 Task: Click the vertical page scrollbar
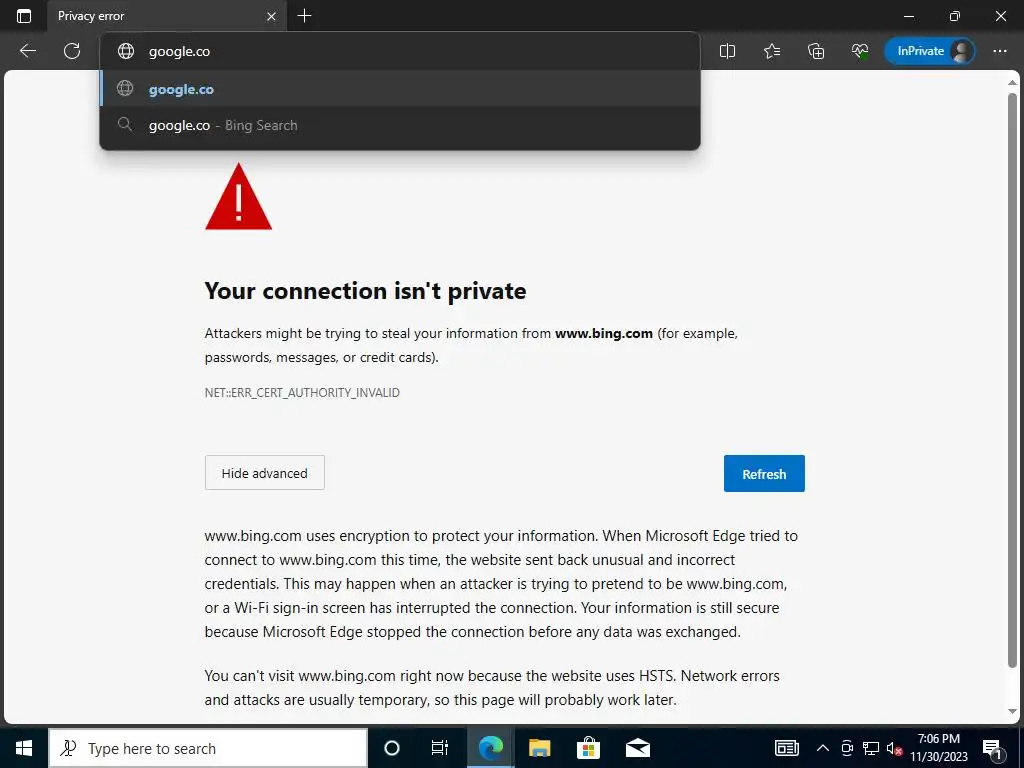pos(1012,380)
